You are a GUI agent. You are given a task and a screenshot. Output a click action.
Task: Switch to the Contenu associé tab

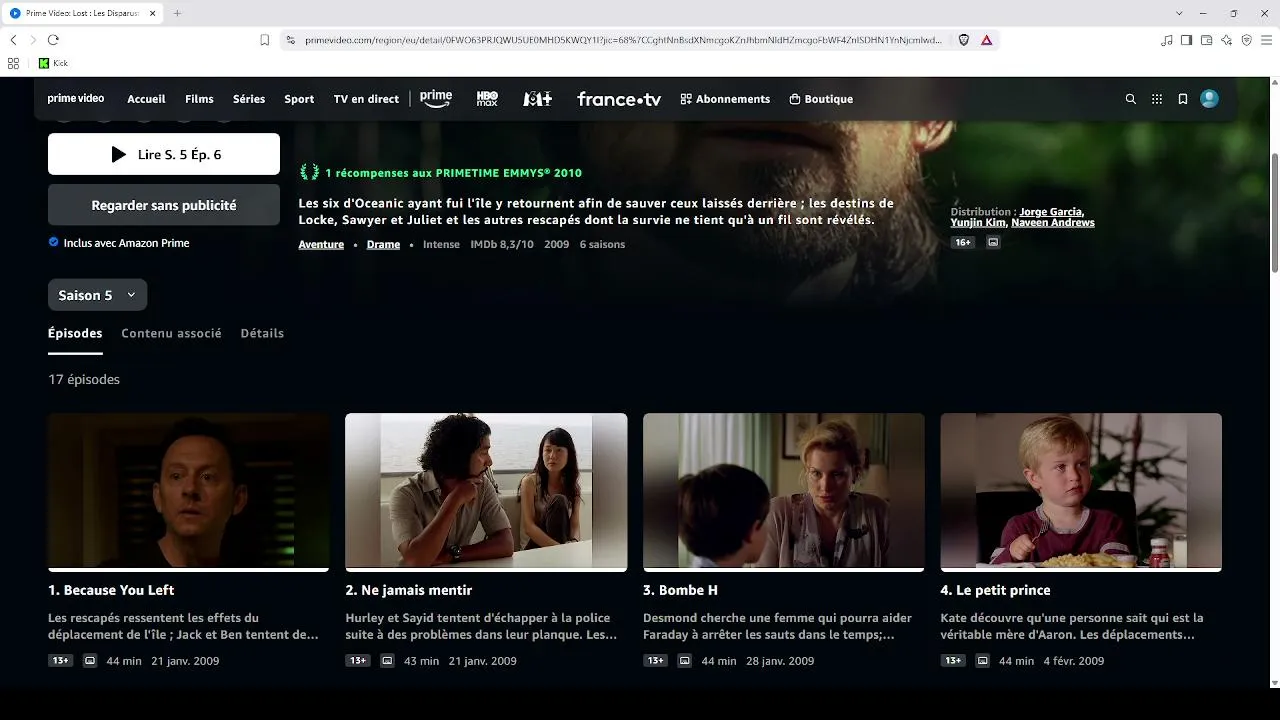(x=171, y=333)
